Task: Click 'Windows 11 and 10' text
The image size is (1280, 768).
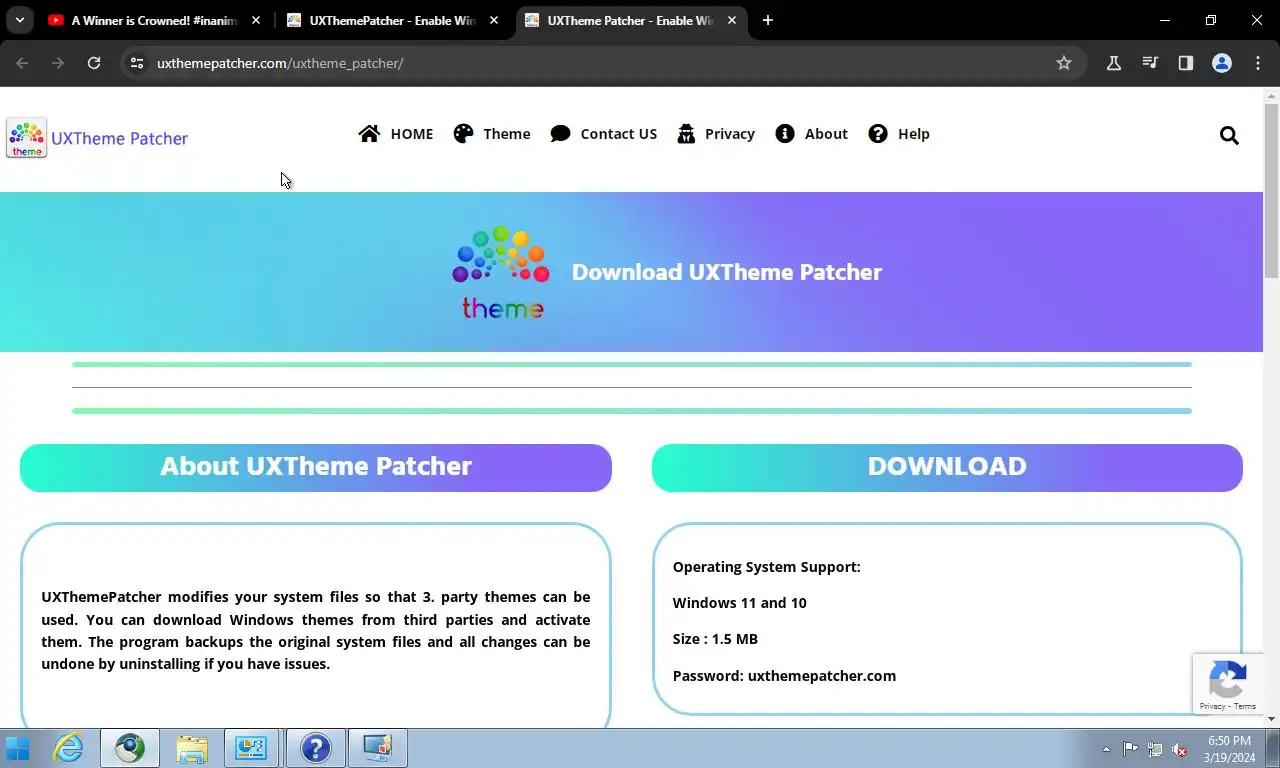Action: click(x=739, y=603)
